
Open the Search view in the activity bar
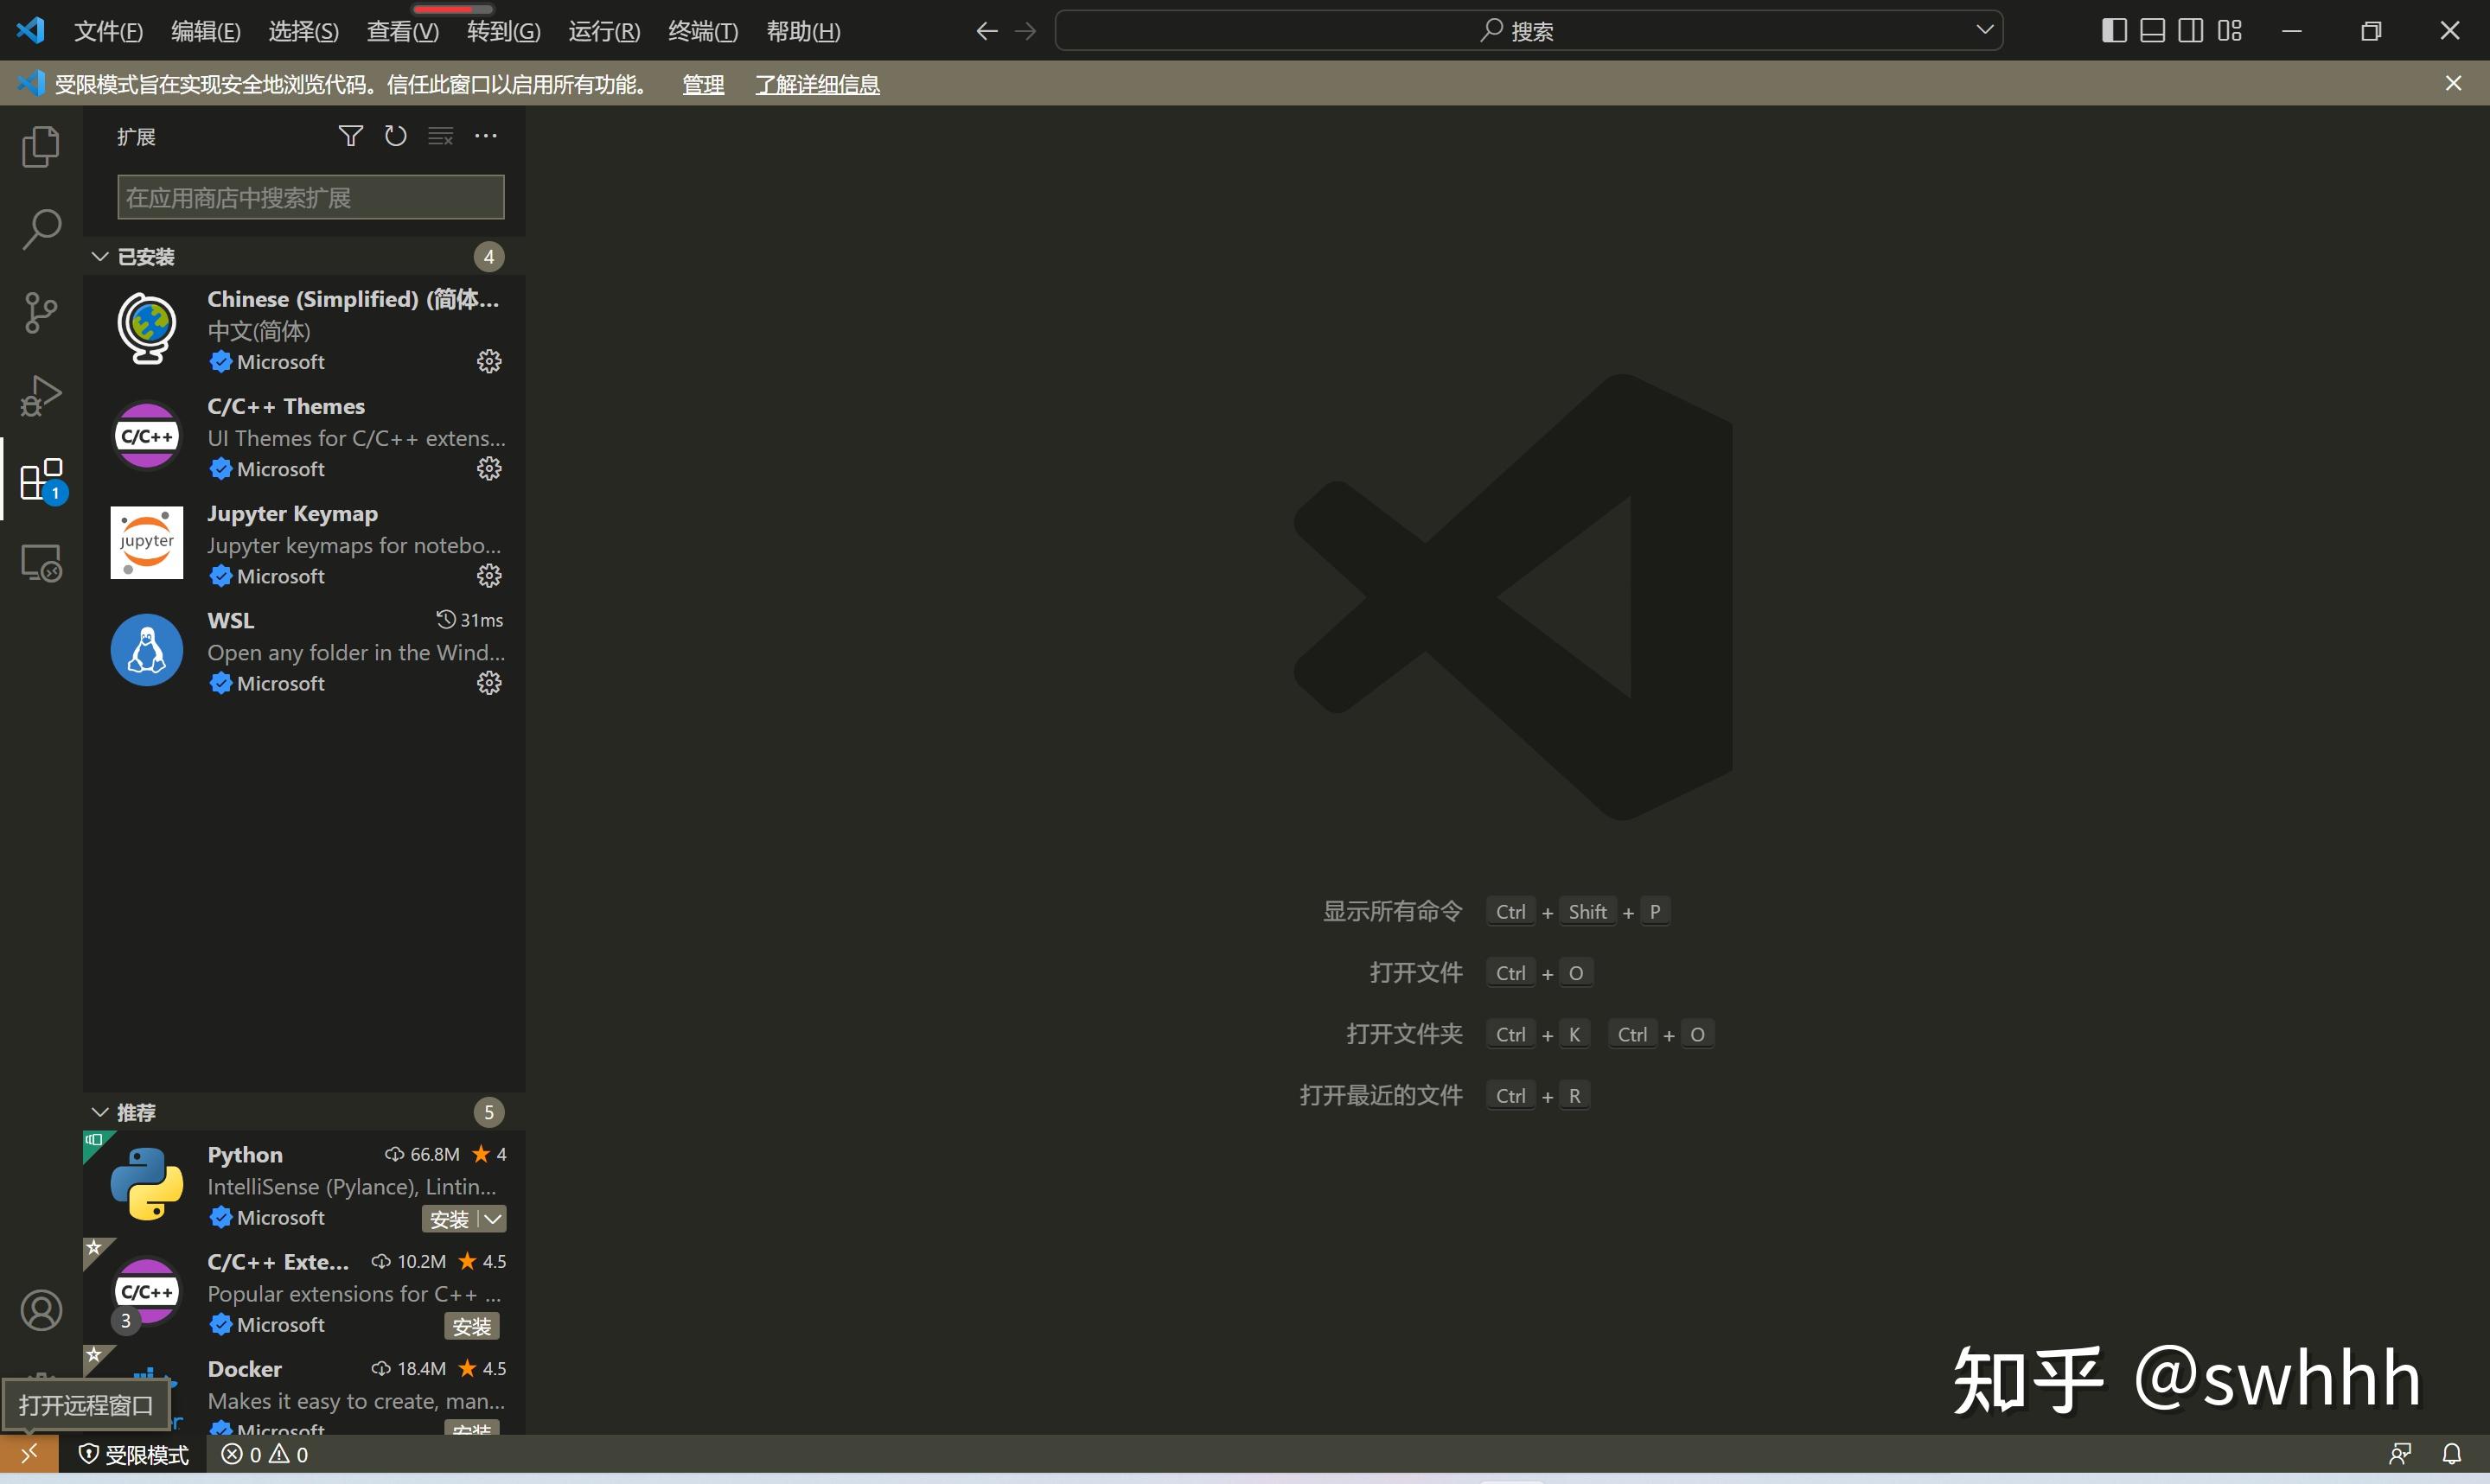pyautogui.click(x=40, y=228)
